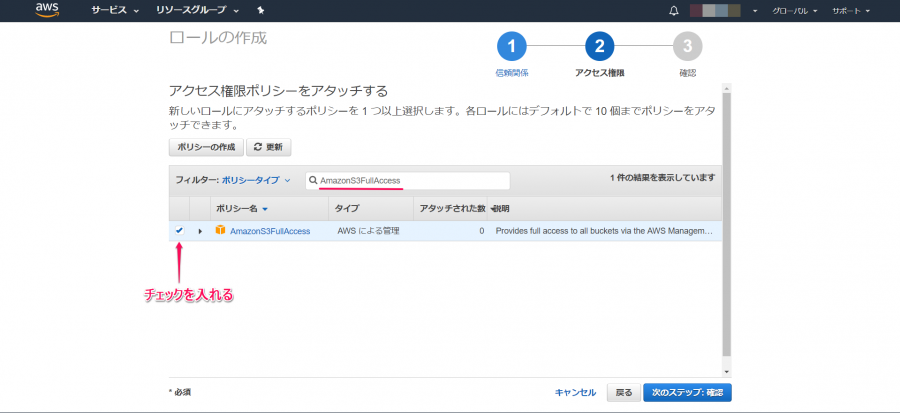The image size is (900, 413).
Task: Go to step 1 circle
Action: coord(511,46)
